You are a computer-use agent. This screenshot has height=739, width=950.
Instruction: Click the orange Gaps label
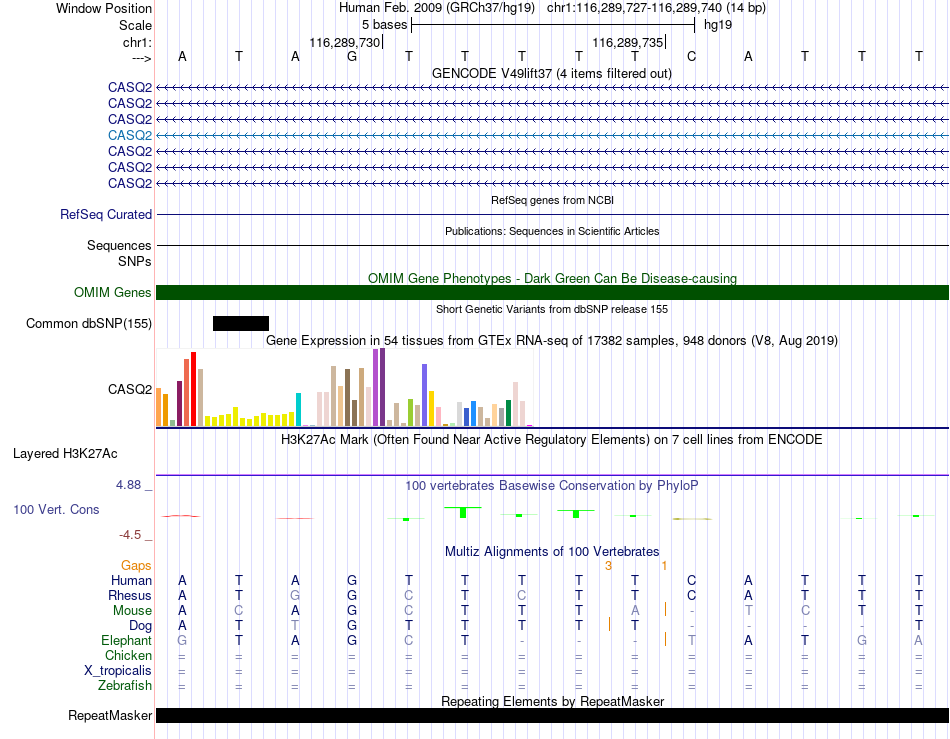(136, 565)
